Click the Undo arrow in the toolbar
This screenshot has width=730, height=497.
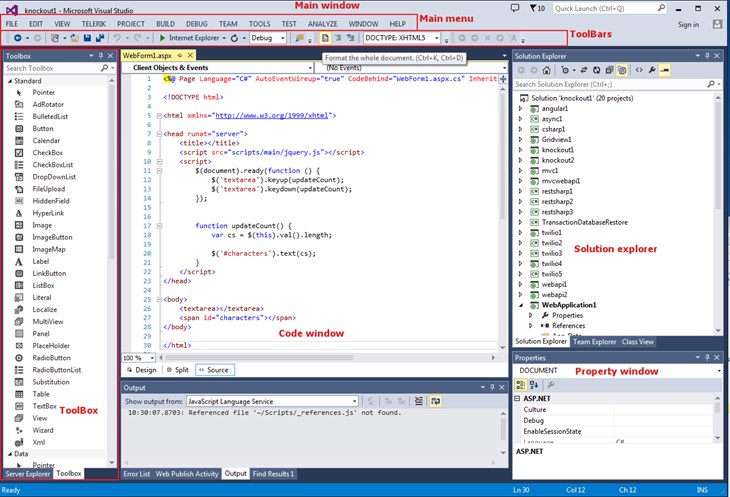[117, 38]
